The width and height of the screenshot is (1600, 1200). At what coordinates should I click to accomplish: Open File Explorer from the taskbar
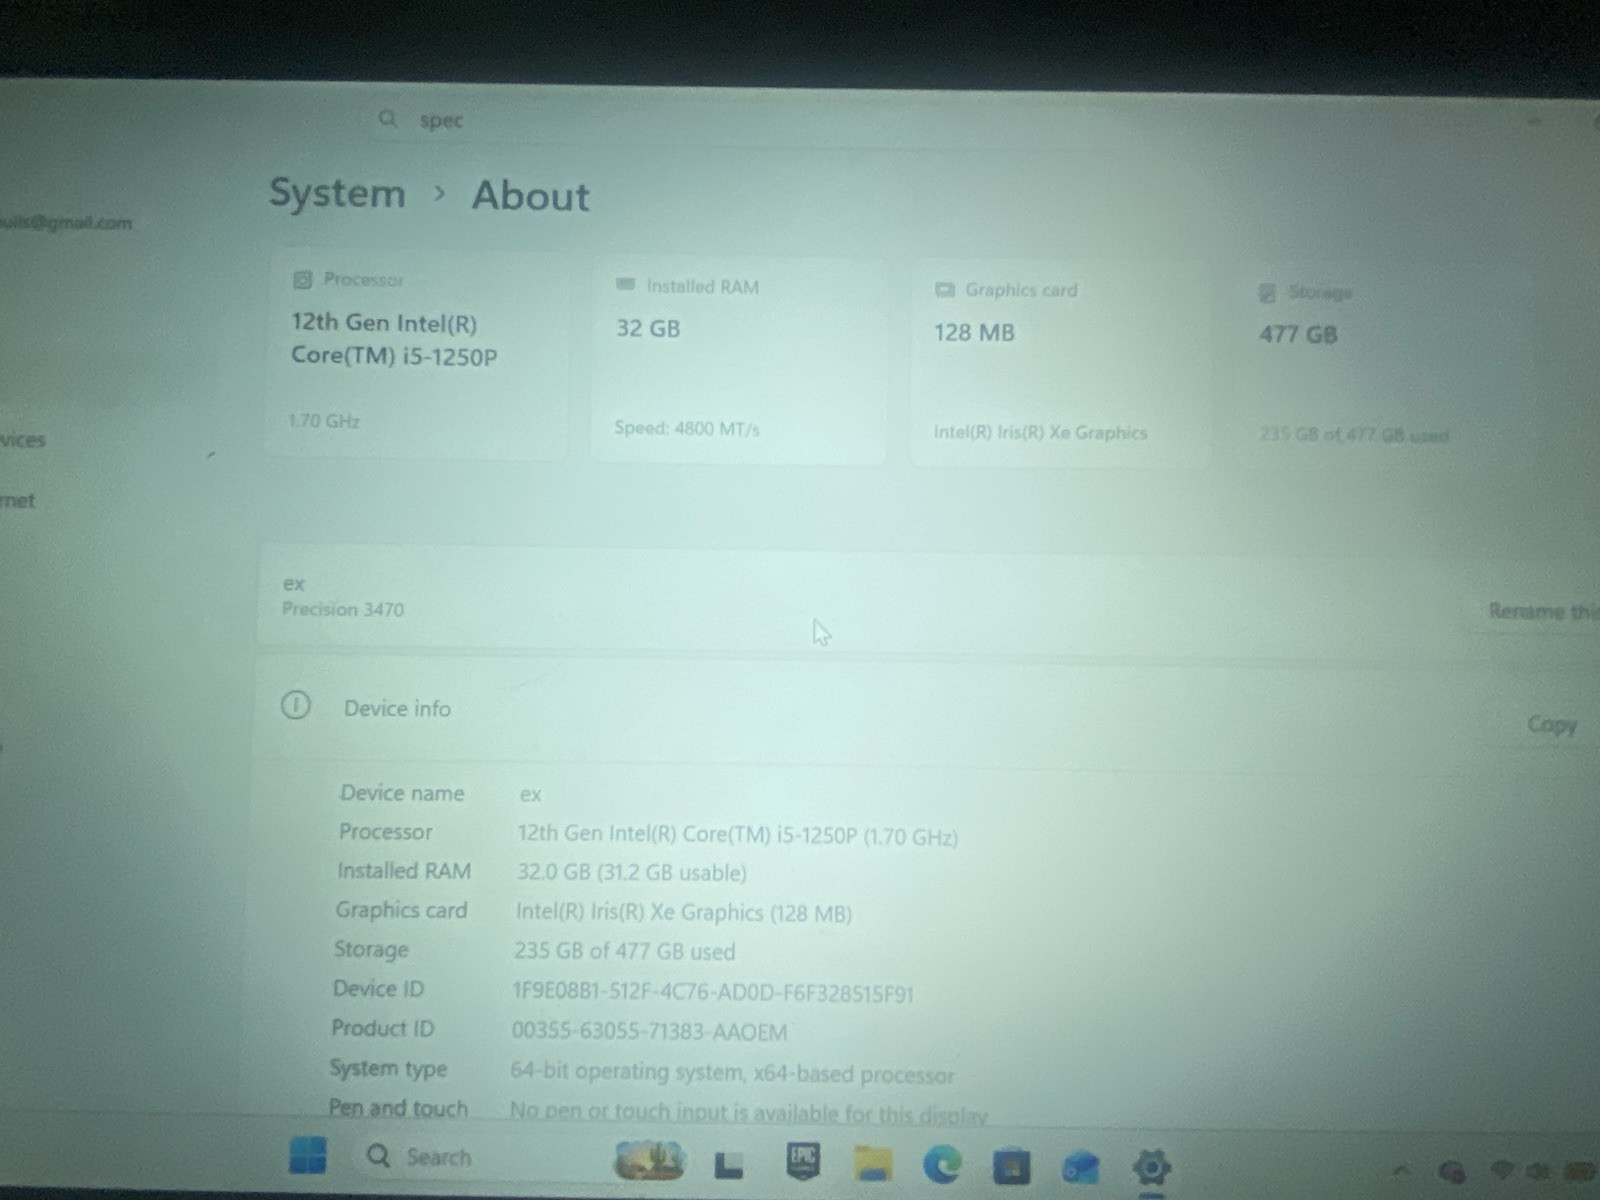[x=872, y=1164]
